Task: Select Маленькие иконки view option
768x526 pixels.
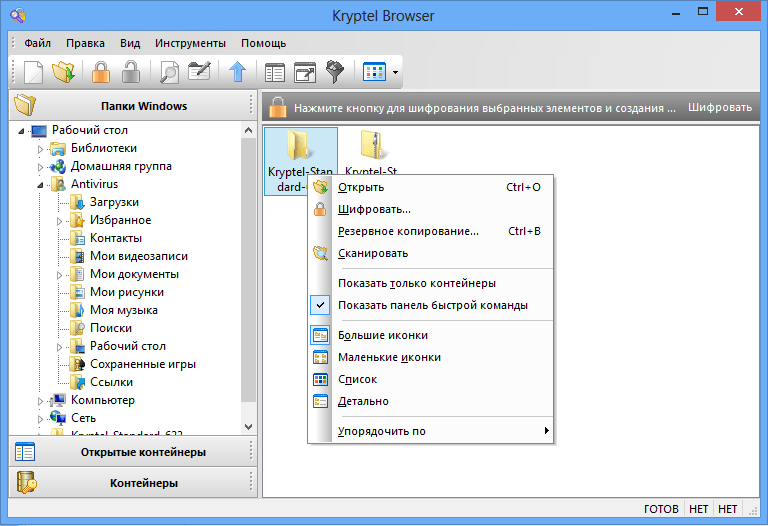Action: pos(431,357)
